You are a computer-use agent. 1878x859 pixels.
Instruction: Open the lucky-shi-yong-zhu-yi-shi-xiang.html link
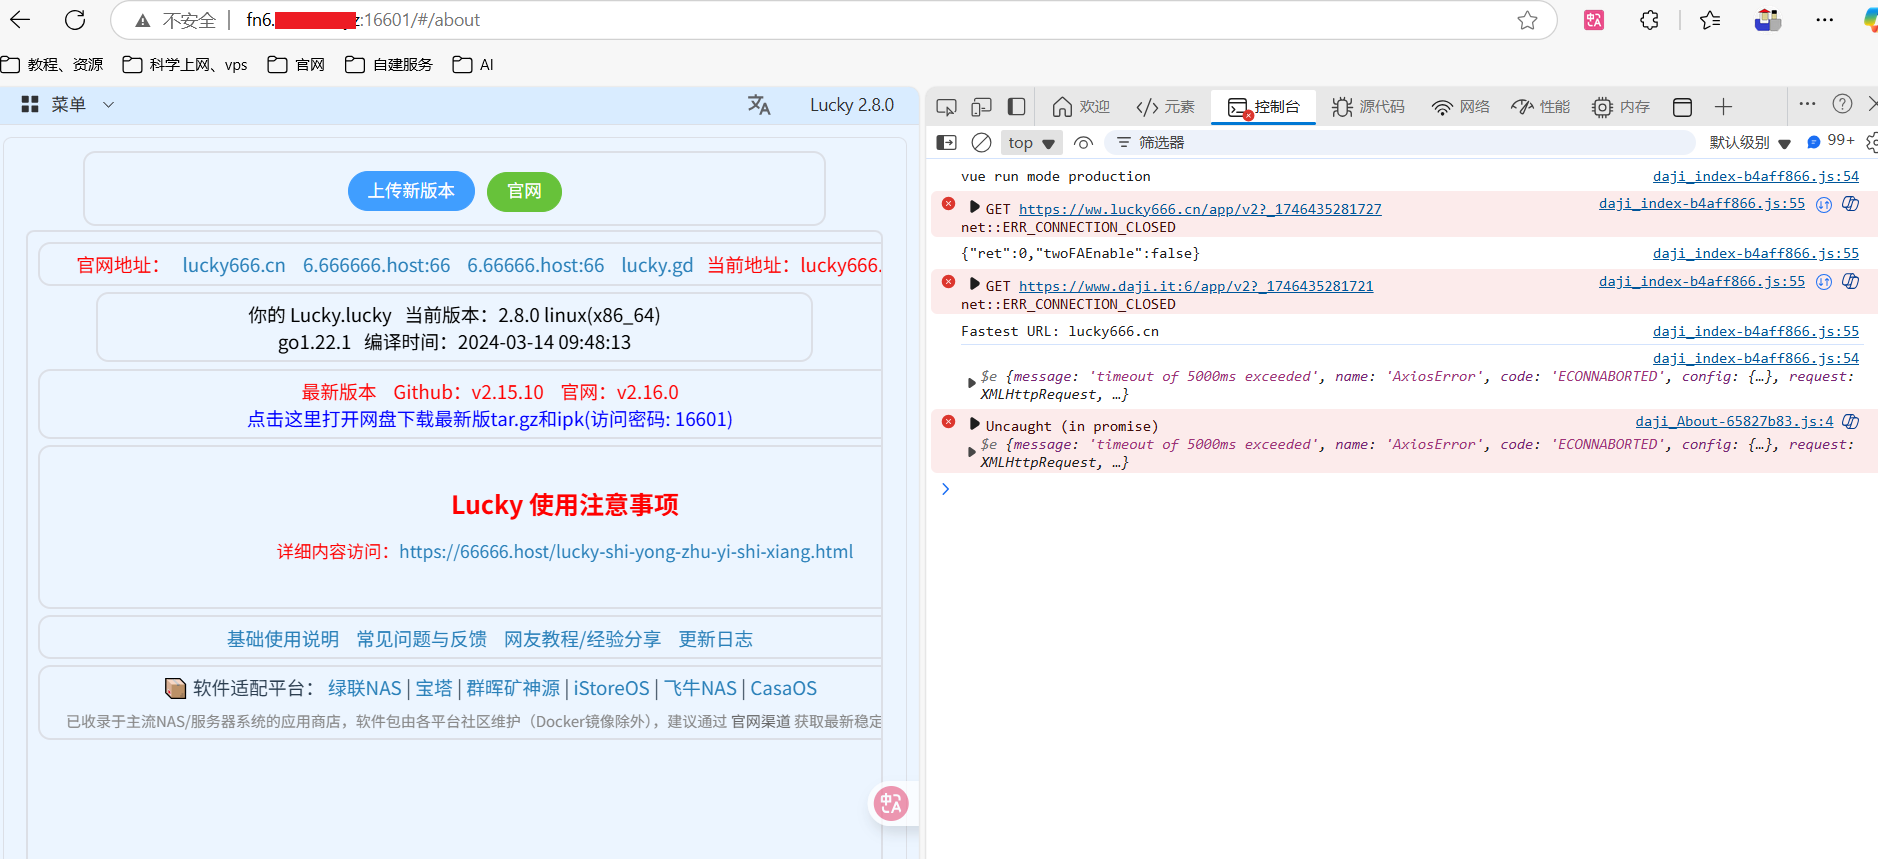coord(626,551)
